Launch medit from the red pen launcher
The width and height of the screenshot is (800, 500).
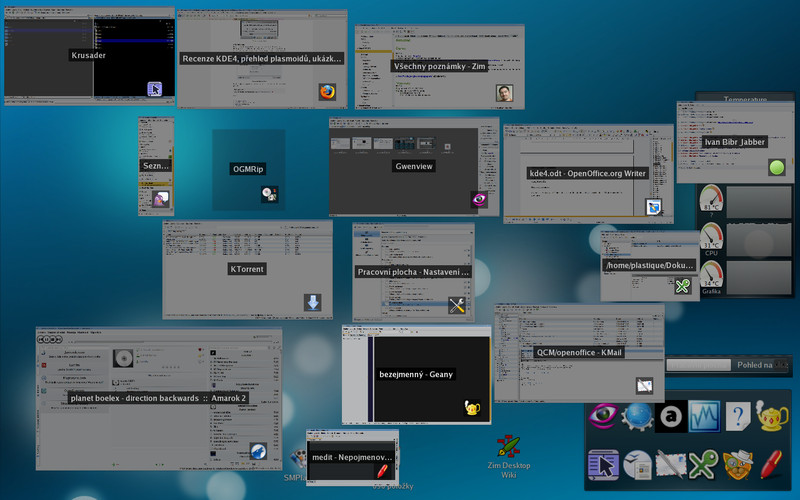tap(771, 464)
